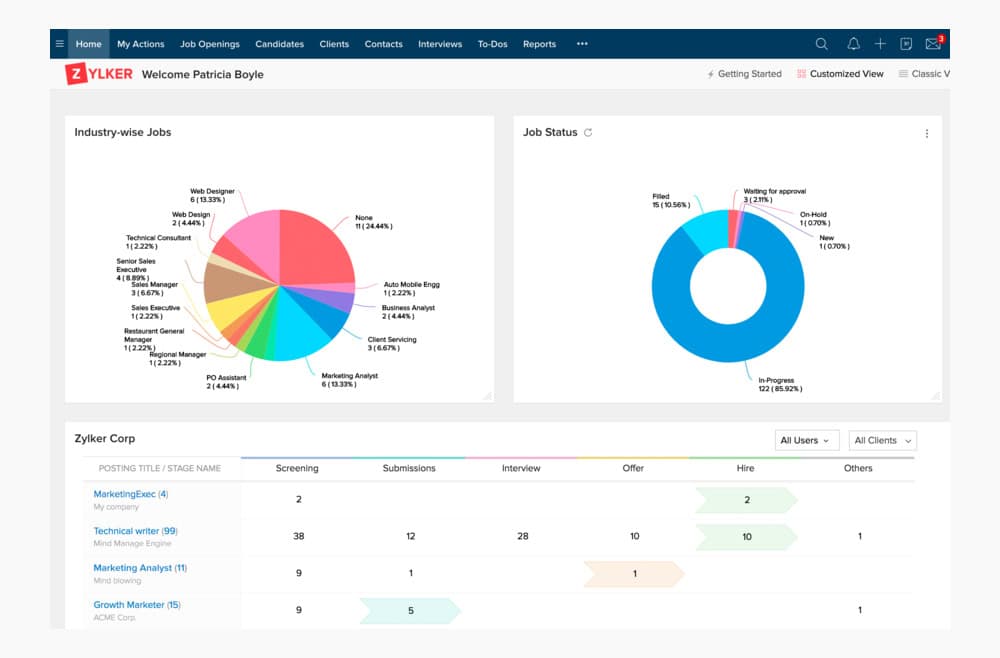Switch to Customized View
The image size is (1000, 658).
(846, 74)
